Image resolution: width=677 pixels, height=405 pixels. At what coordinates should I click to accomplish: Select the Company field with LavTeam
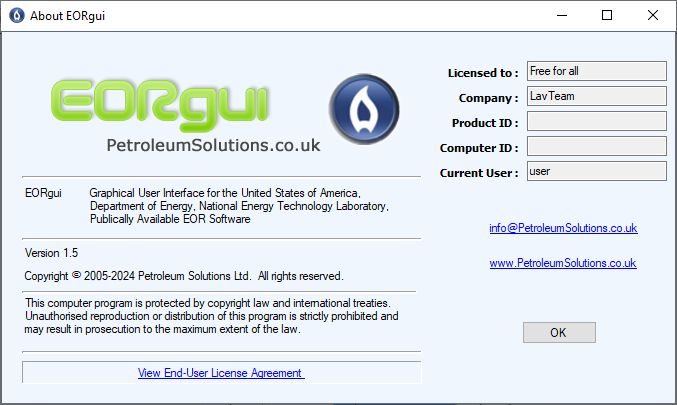[597, 96]
